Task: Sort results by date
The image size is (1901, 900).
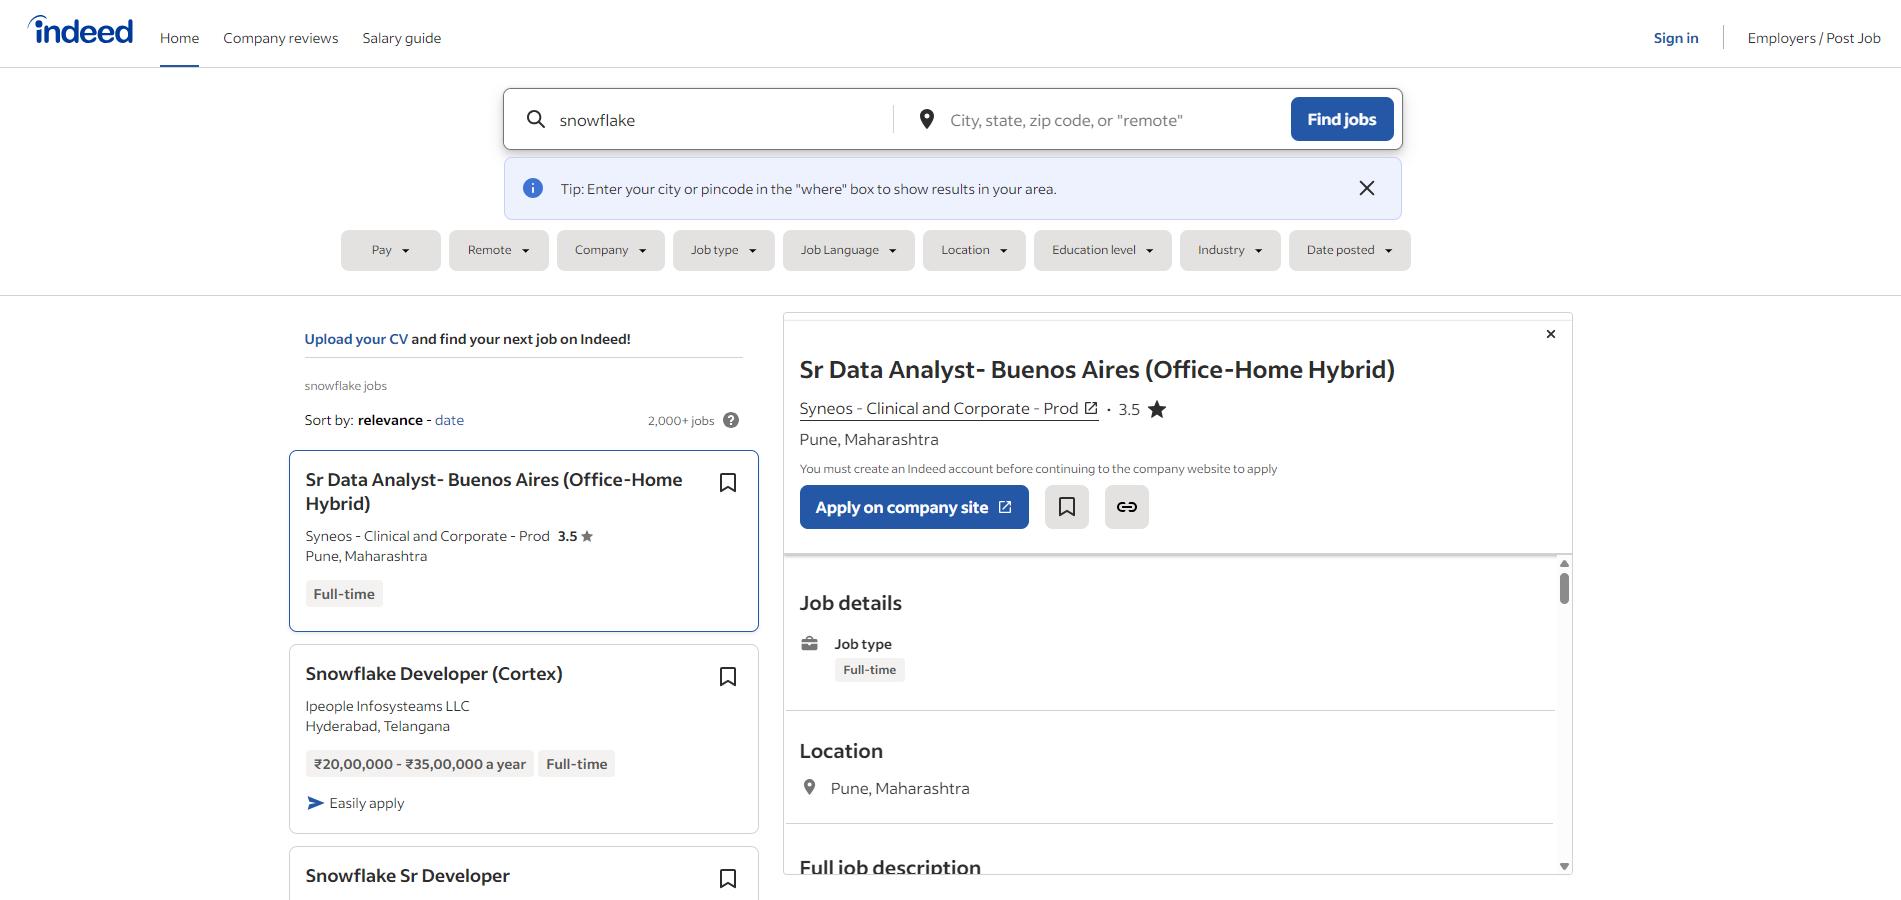Action: [x=449, y=420]
